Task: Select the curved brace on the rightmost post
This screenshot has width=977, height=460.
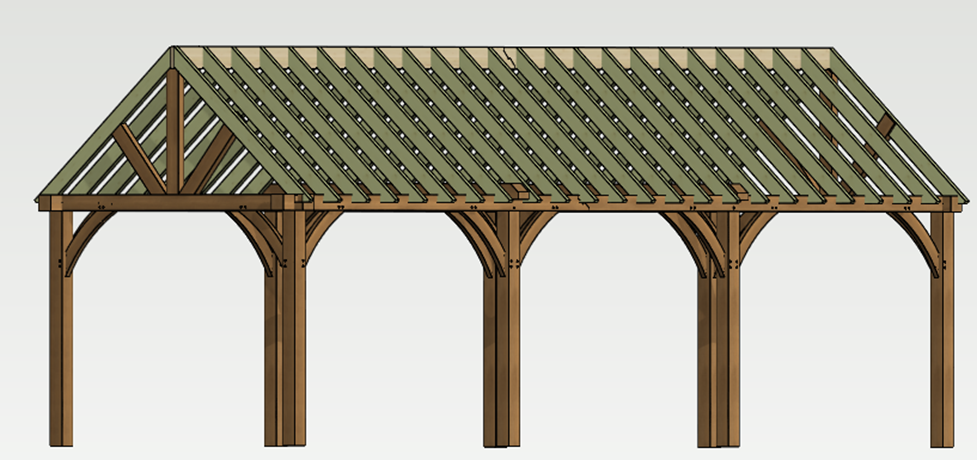Action: [x=915, y=241]
